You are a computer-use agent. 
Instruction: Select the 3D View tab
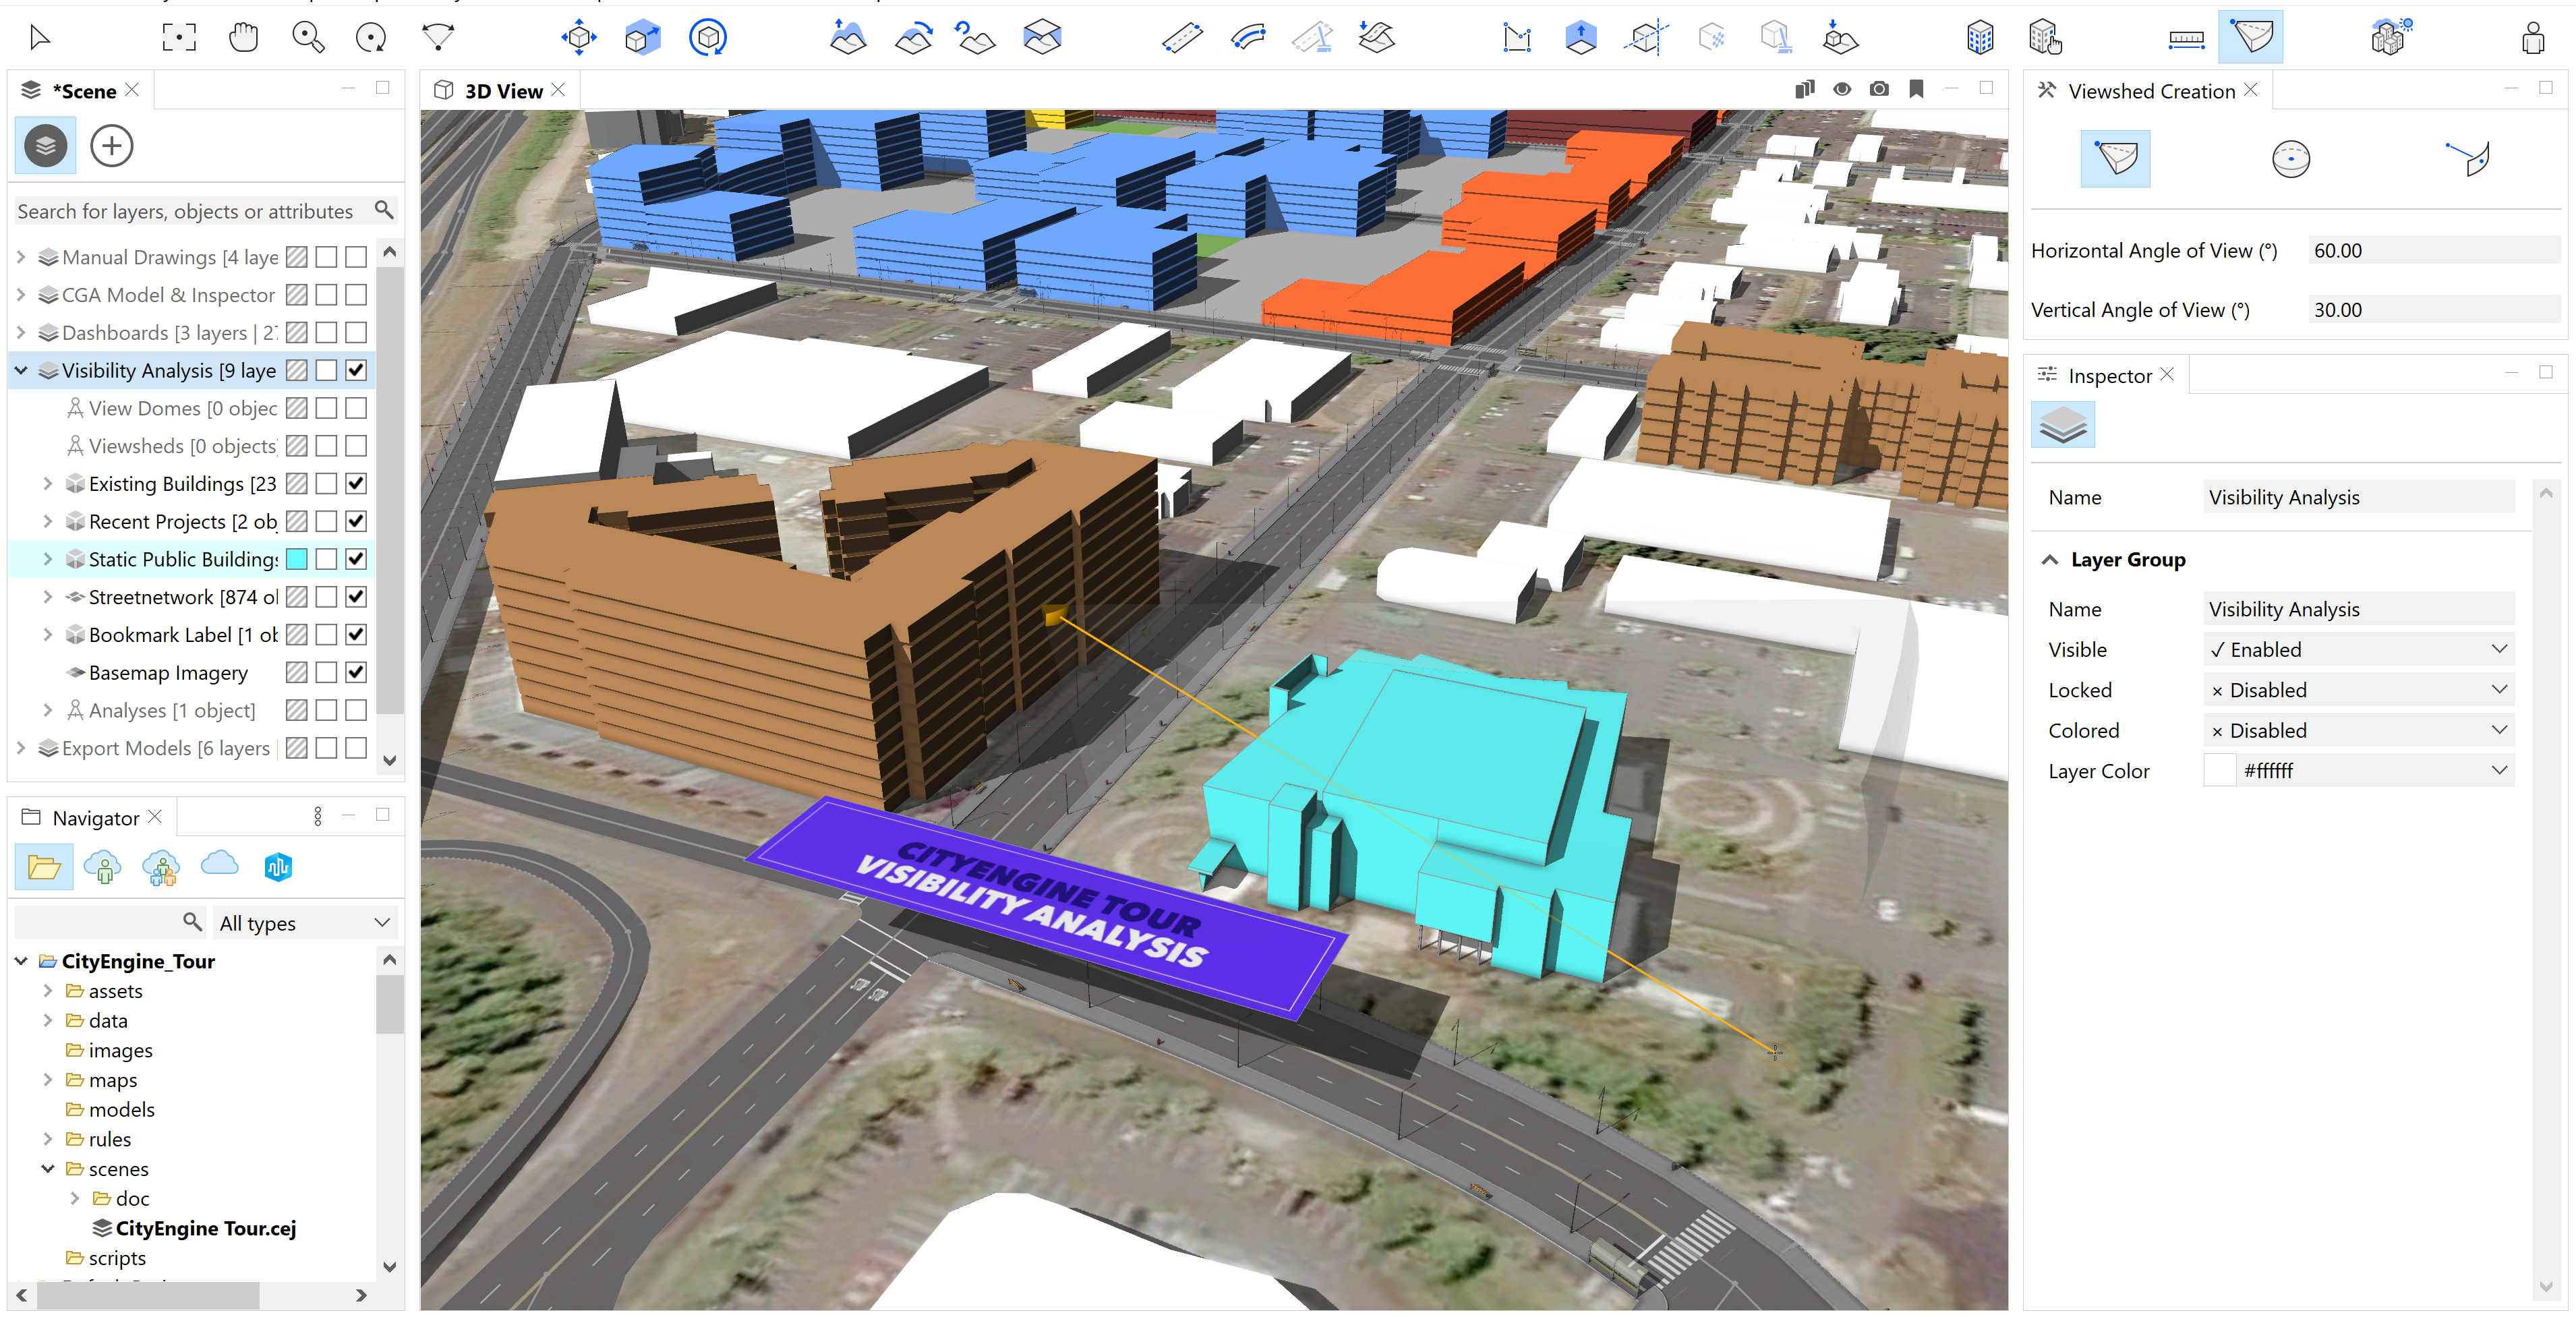pyautogui.click(x=502, y=91)
